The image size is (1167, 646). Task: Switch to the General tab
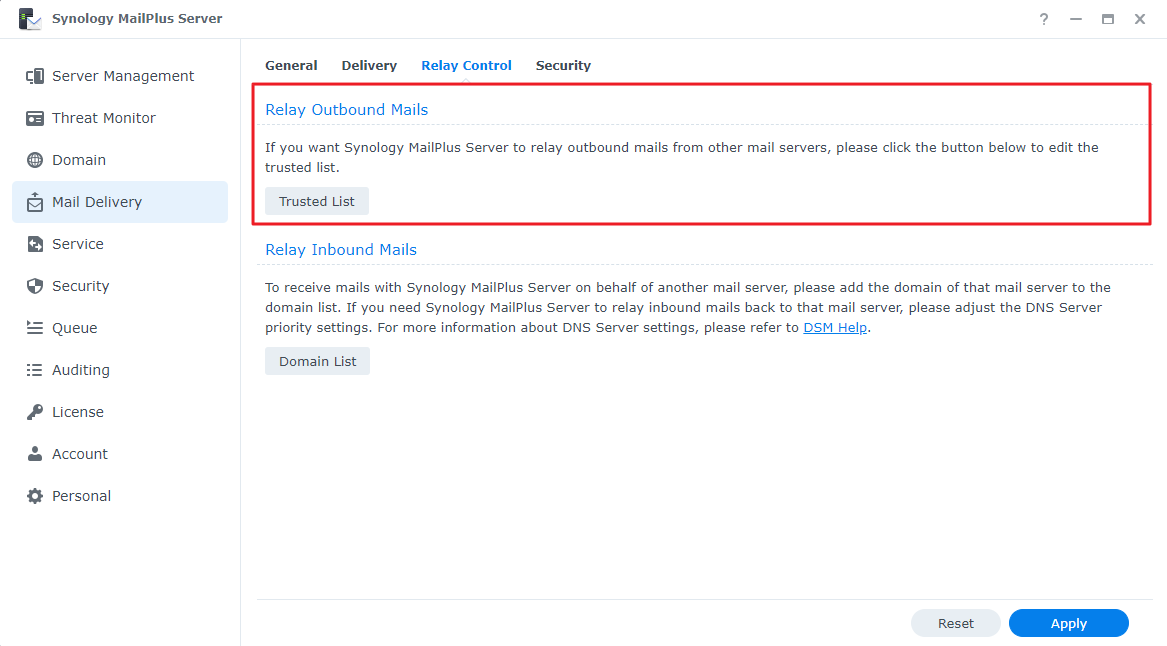pos(291,65)
